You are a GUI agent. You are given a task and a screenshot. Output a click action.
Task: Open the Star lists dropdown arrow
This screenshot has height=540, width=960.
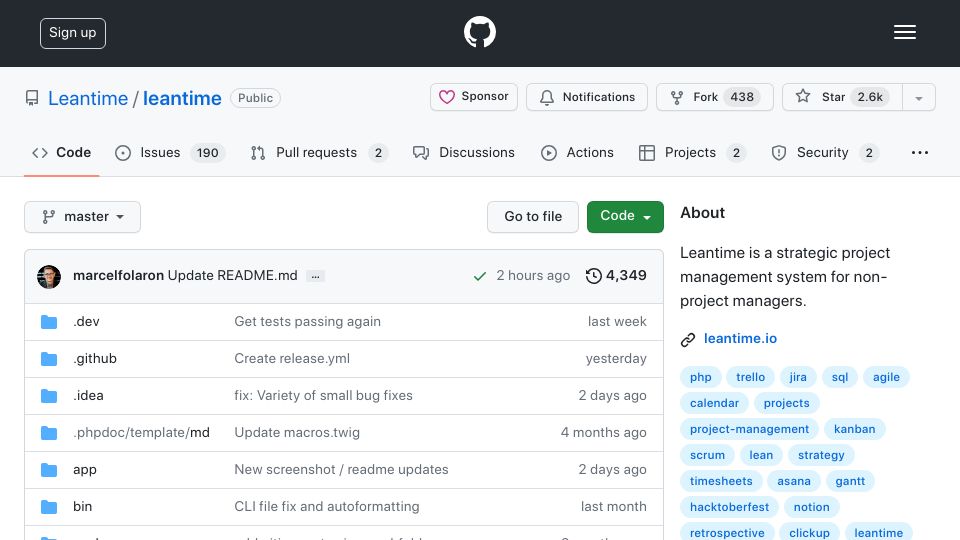[918, 97]
